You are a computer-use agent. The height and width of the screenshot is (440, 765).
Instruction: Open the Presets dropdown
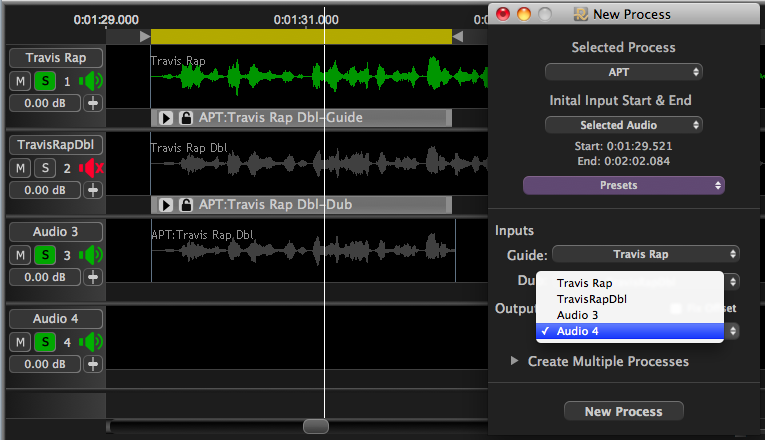tap(623, 185)
